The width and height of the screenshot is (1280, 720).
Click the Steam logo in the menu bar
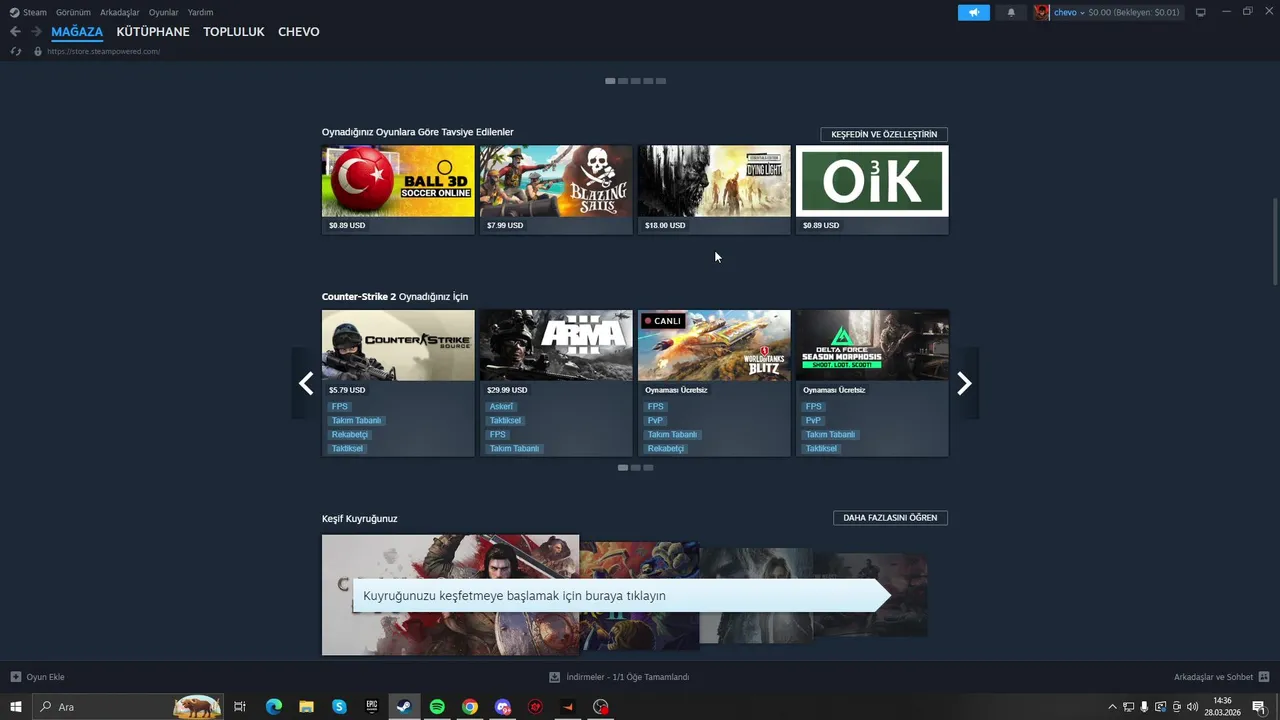pyautogui.click(x=14, y=12)
